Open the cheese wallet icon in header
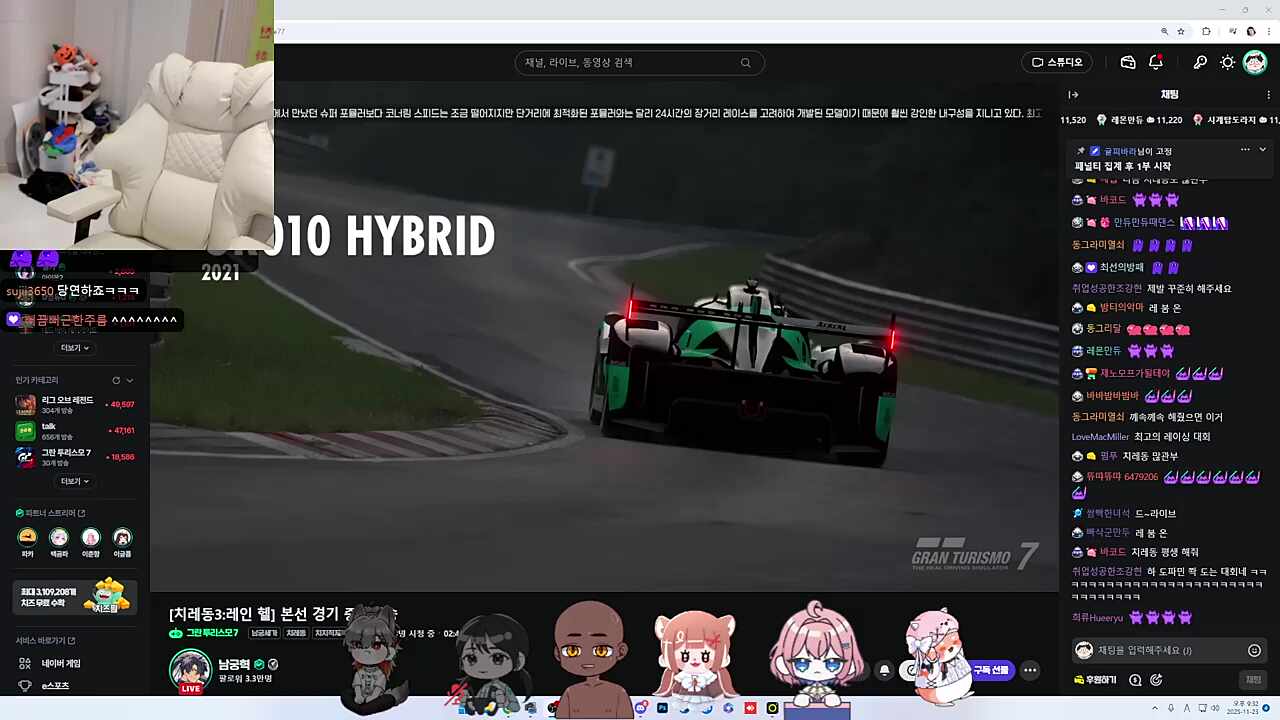 click(x=1128, y=62)
